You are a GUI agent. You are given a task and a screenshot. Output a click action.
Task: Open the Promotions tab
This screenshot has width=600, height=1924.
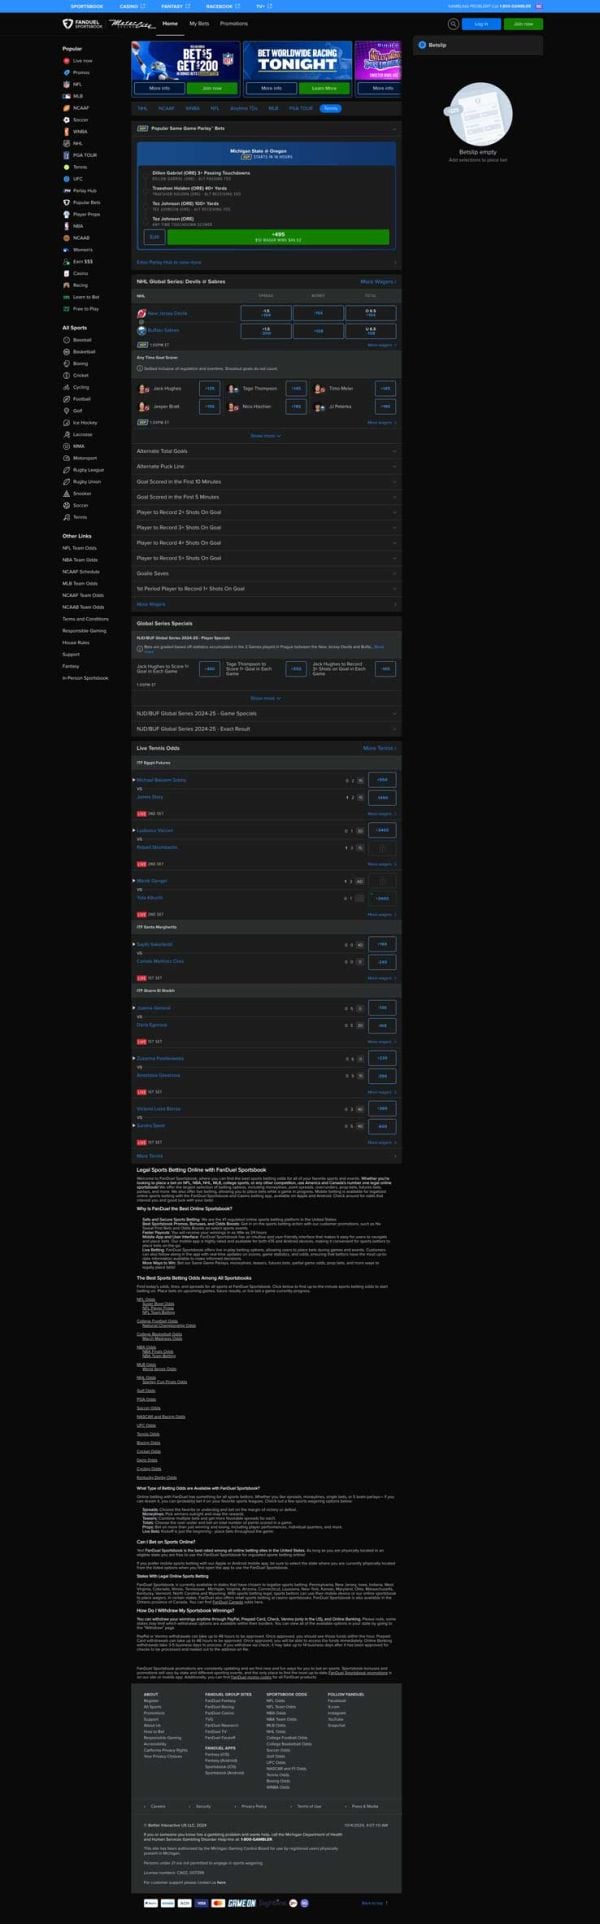pyautogui.click(x=234, y=23)
